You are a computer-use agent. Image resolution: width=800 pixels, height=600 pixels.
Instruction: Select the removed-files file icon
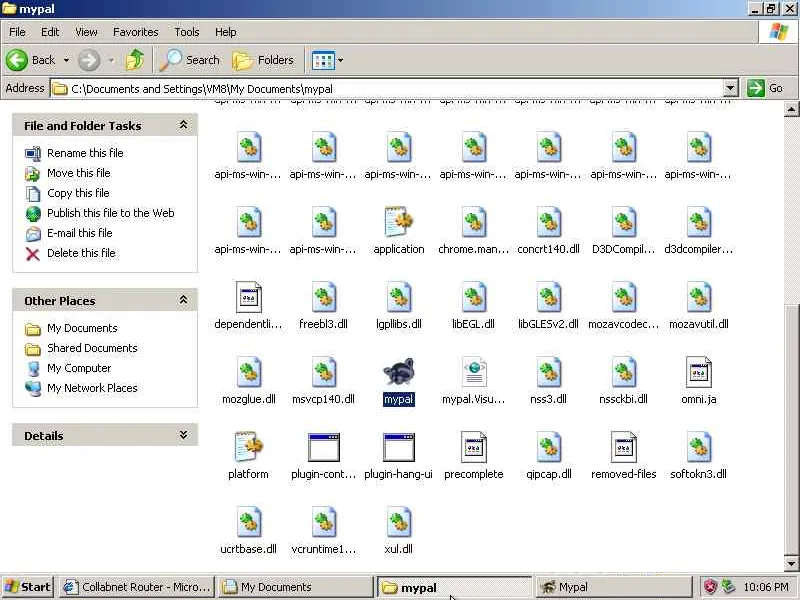(623, 447)
